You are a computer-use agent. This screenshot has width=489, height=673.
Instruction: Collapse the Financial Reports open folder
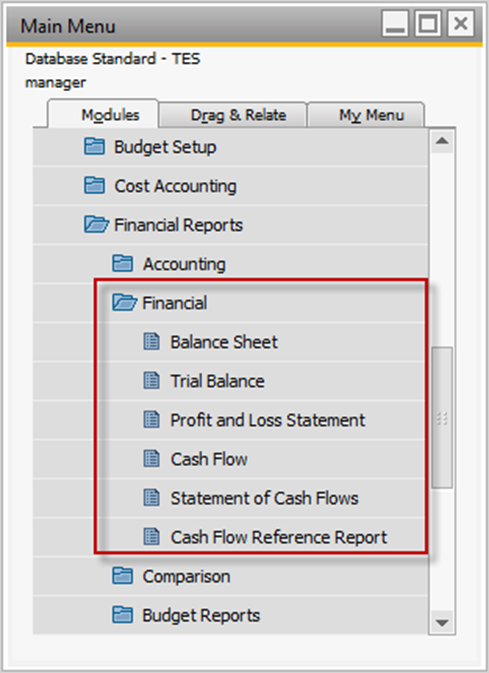pyautogui.click(x=96, y=224)
